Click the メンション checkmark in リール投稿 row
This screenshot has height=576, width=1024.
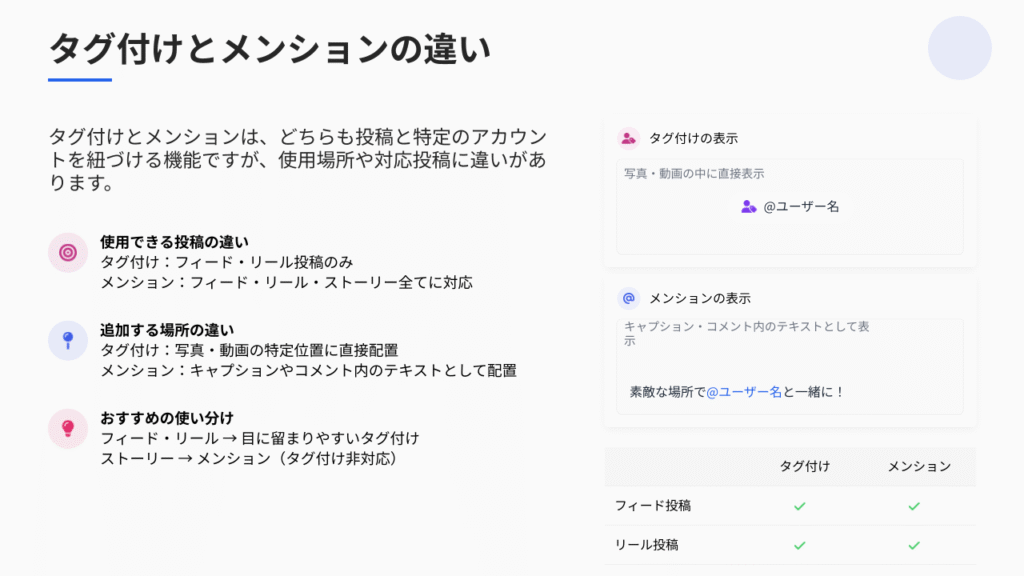pyautogui.click(x=913, y=545)
